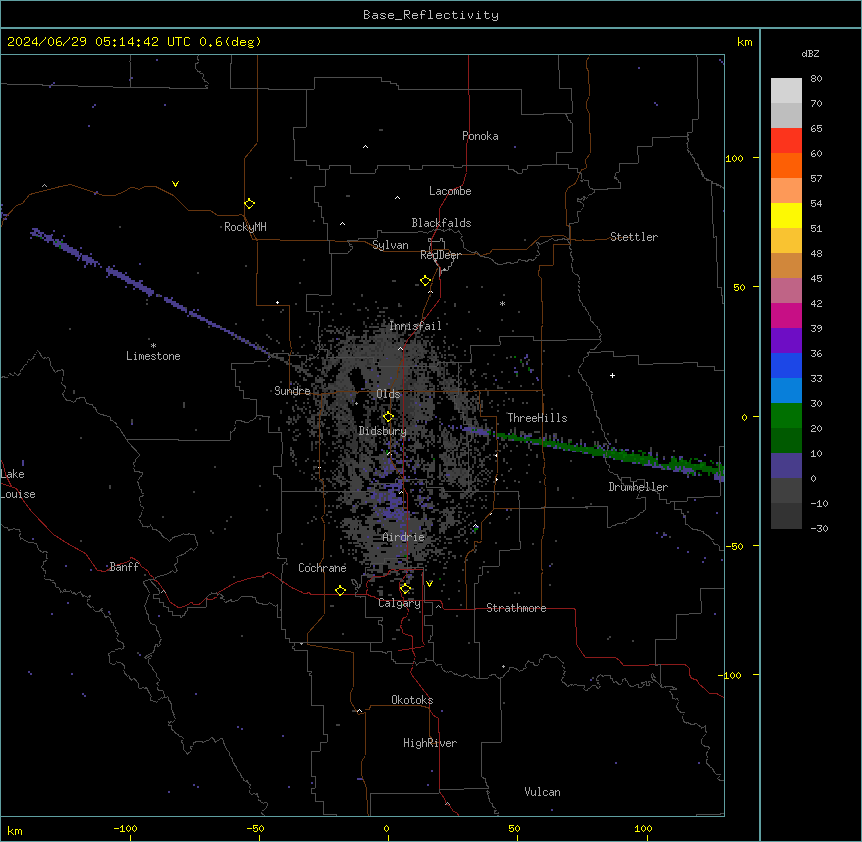862x842 pixels.
Task: Click the dBZ legend heading
Action: 810,54
